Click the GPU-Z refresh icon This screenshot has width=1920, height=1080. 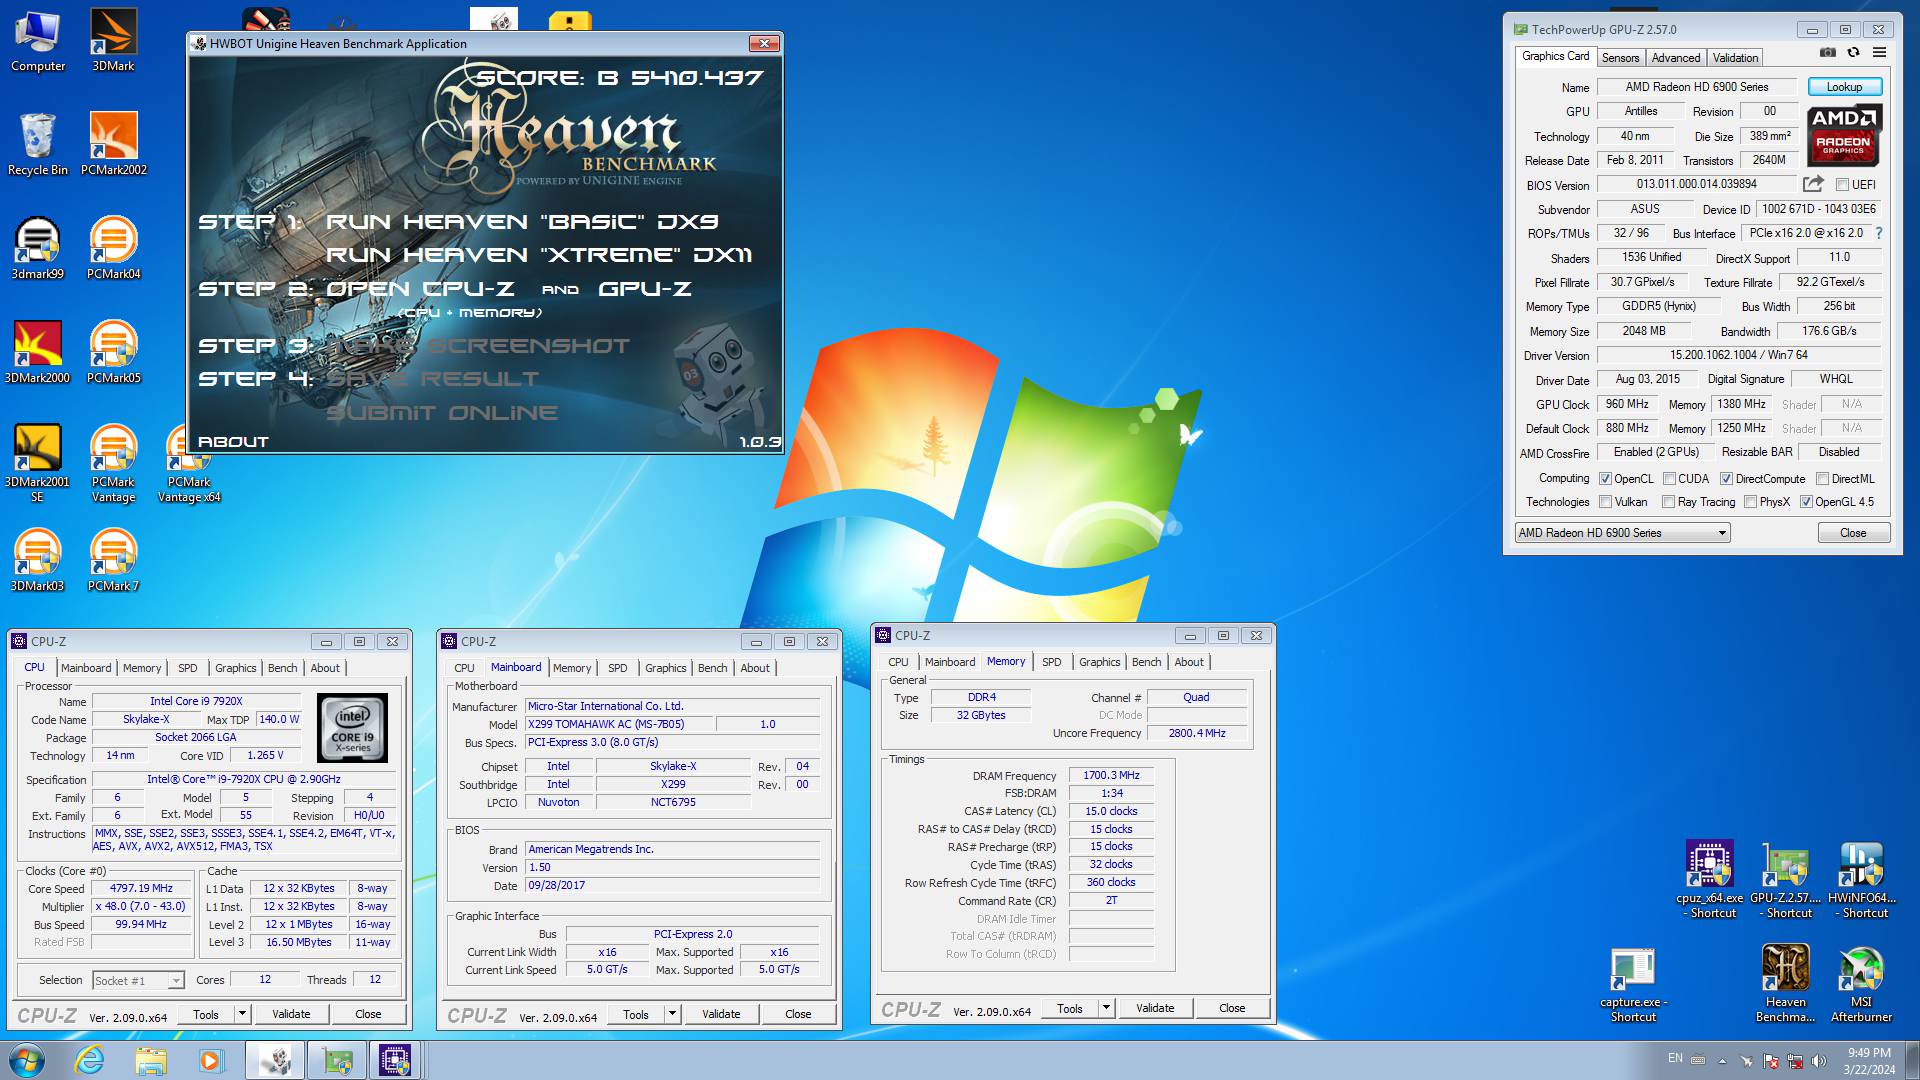click(x=1853, y=53)
